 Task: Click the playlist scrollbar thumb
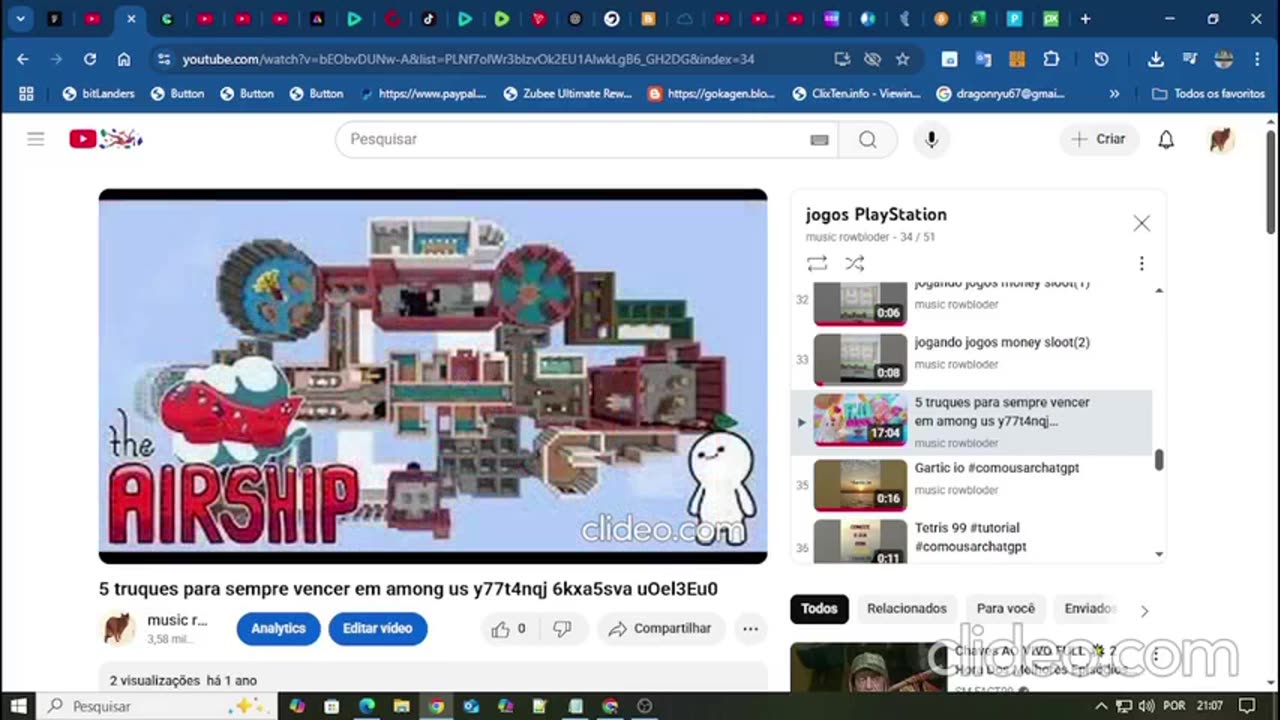pos(1159,459)
